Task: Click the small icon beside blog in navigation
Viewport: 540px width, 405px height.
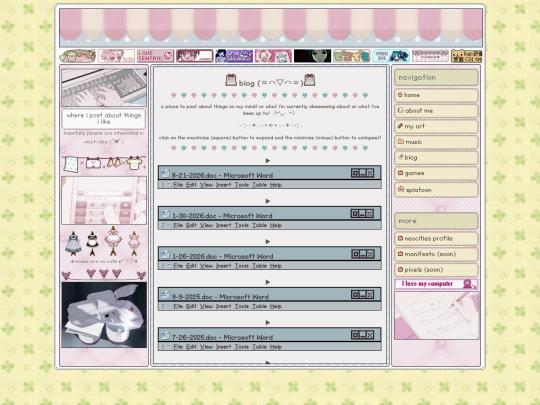Action: 400,157
